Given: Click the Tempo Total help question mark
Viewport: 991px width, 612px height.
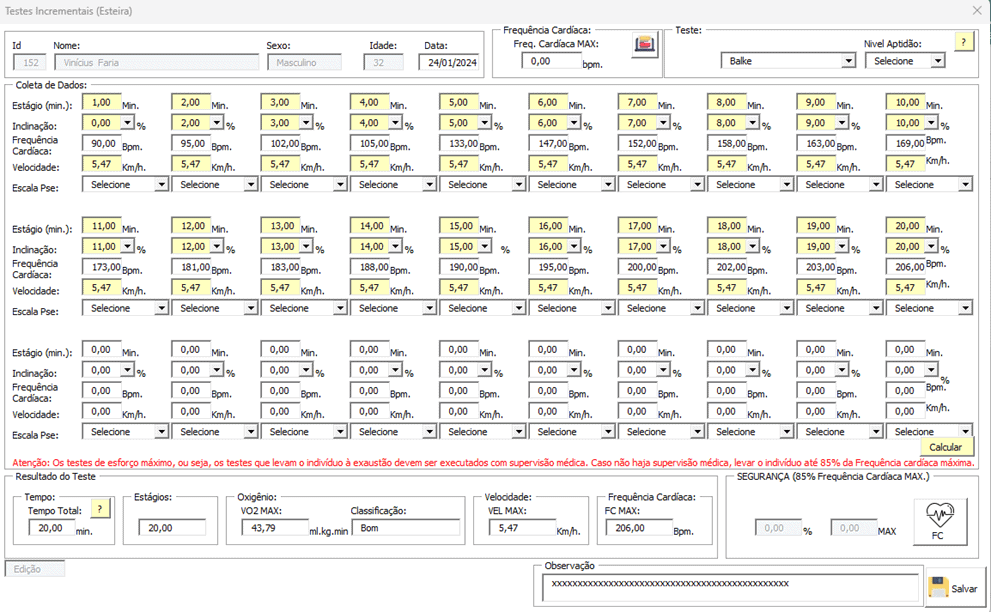Looking at the screenshot, I should 100,509.
